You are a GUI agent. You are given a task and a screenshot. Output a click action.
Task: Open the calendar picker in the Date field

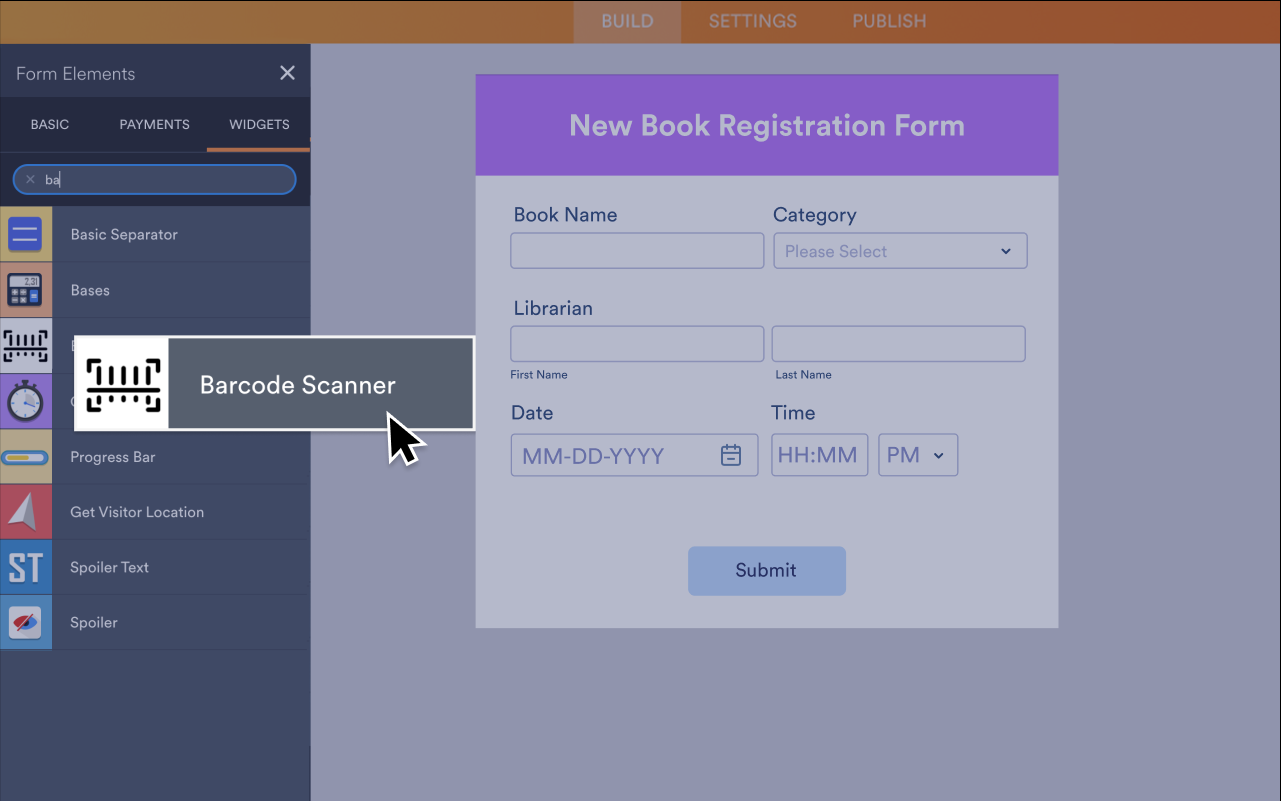(731, 455)
